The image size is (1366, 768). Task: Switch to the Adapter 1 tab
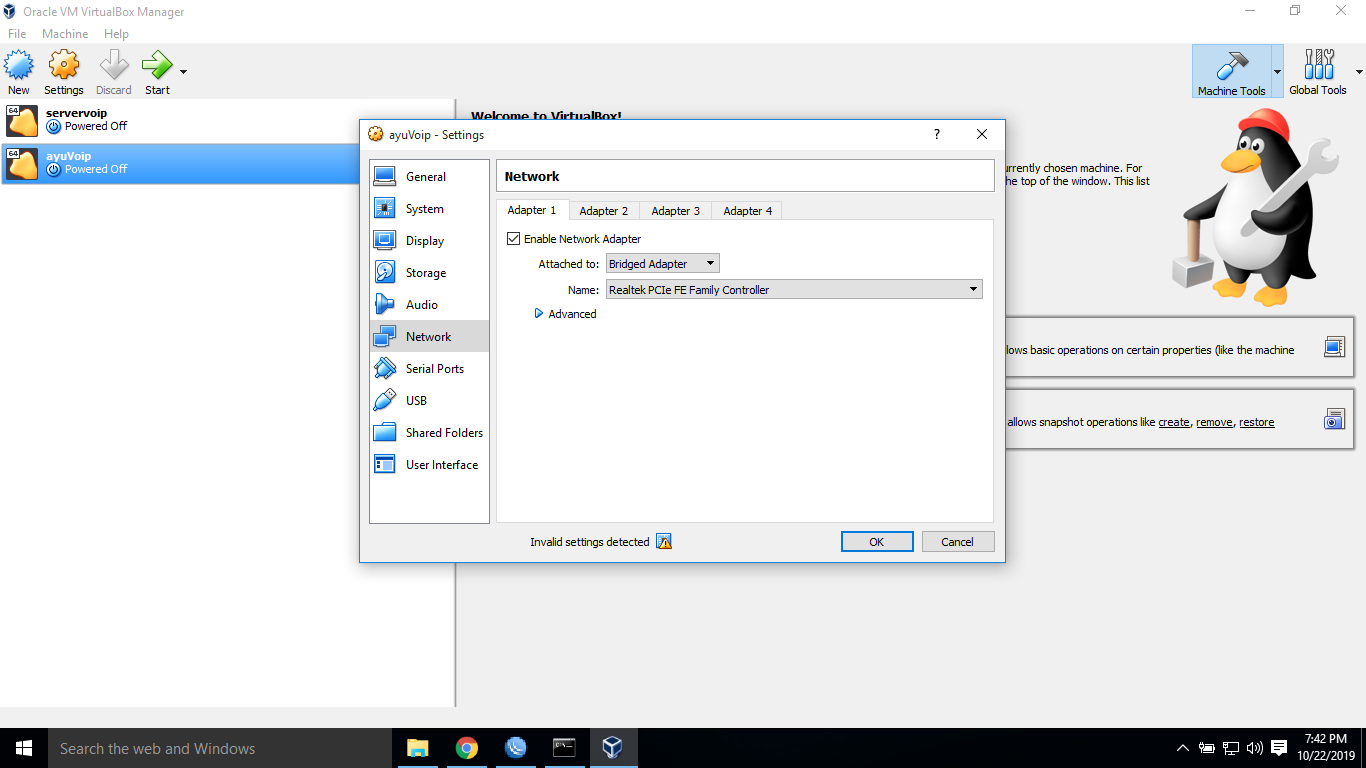(x=532, y=210)
